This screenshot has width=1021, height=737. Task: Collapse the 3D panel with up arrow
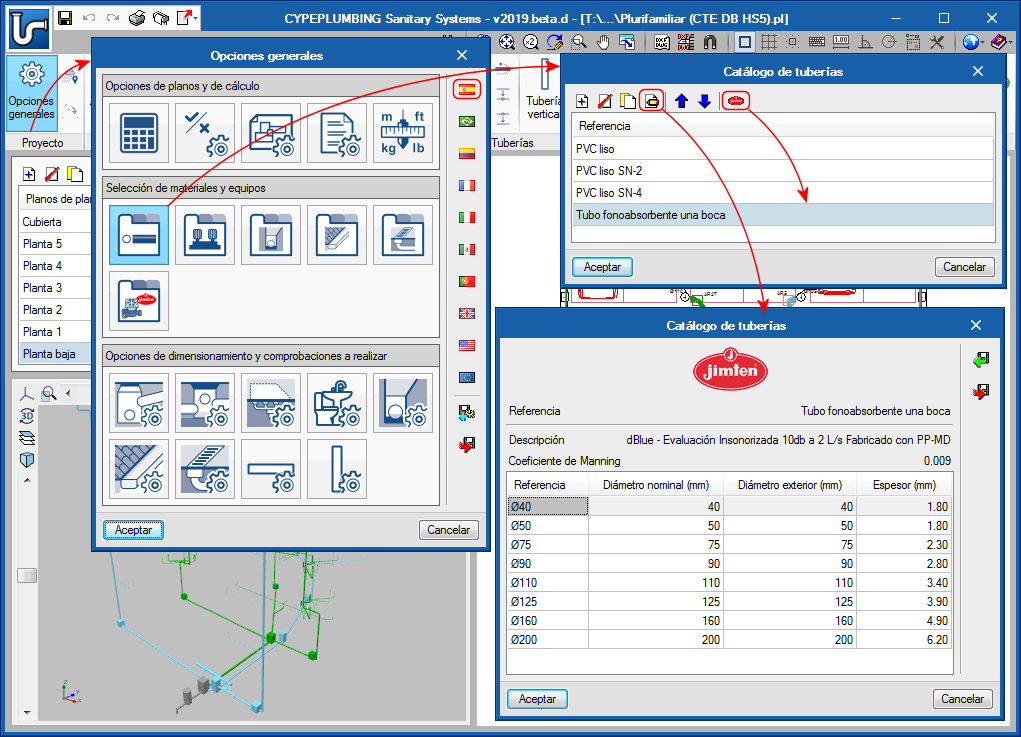27,480
